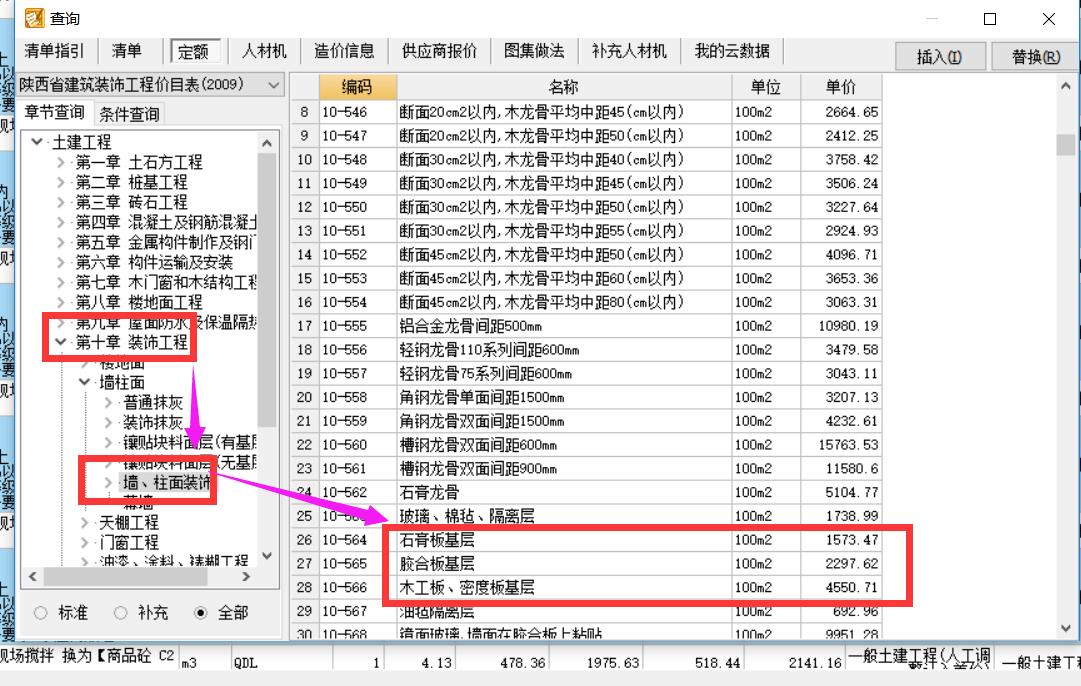Viewport: 1081px width, 686px height.
Task: Switch to 章节查询 sub-tab
Action: click(x=54, y=112)
